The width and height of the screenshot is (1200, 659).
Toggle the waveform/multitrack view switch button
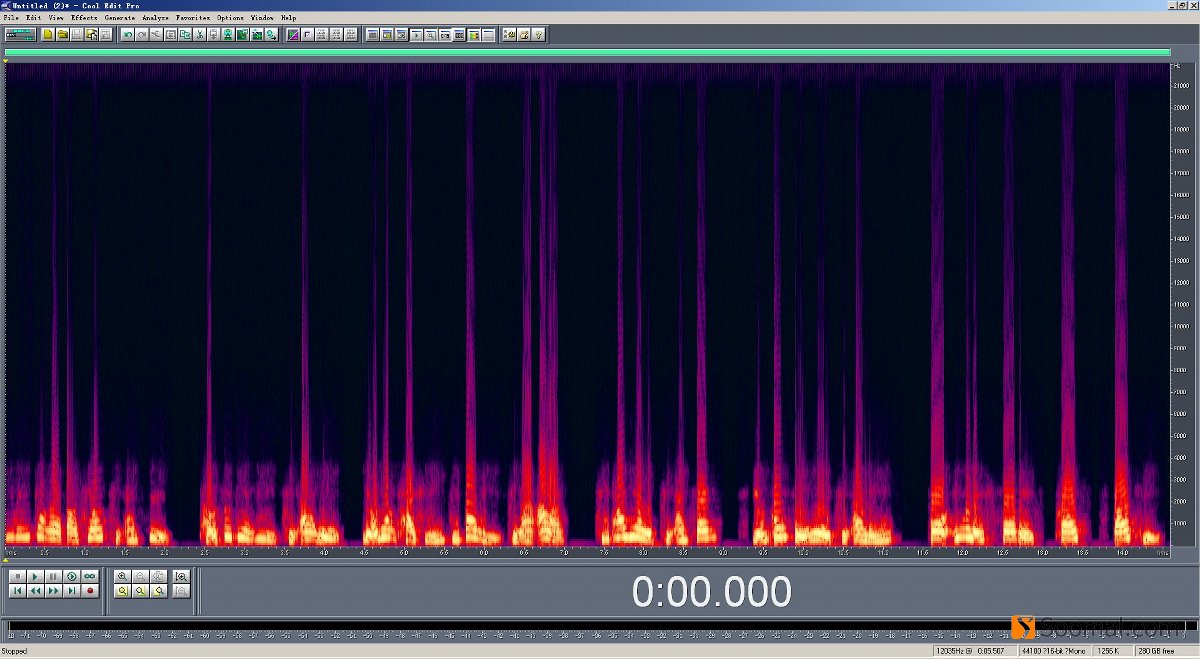click(x=20, y=35)
